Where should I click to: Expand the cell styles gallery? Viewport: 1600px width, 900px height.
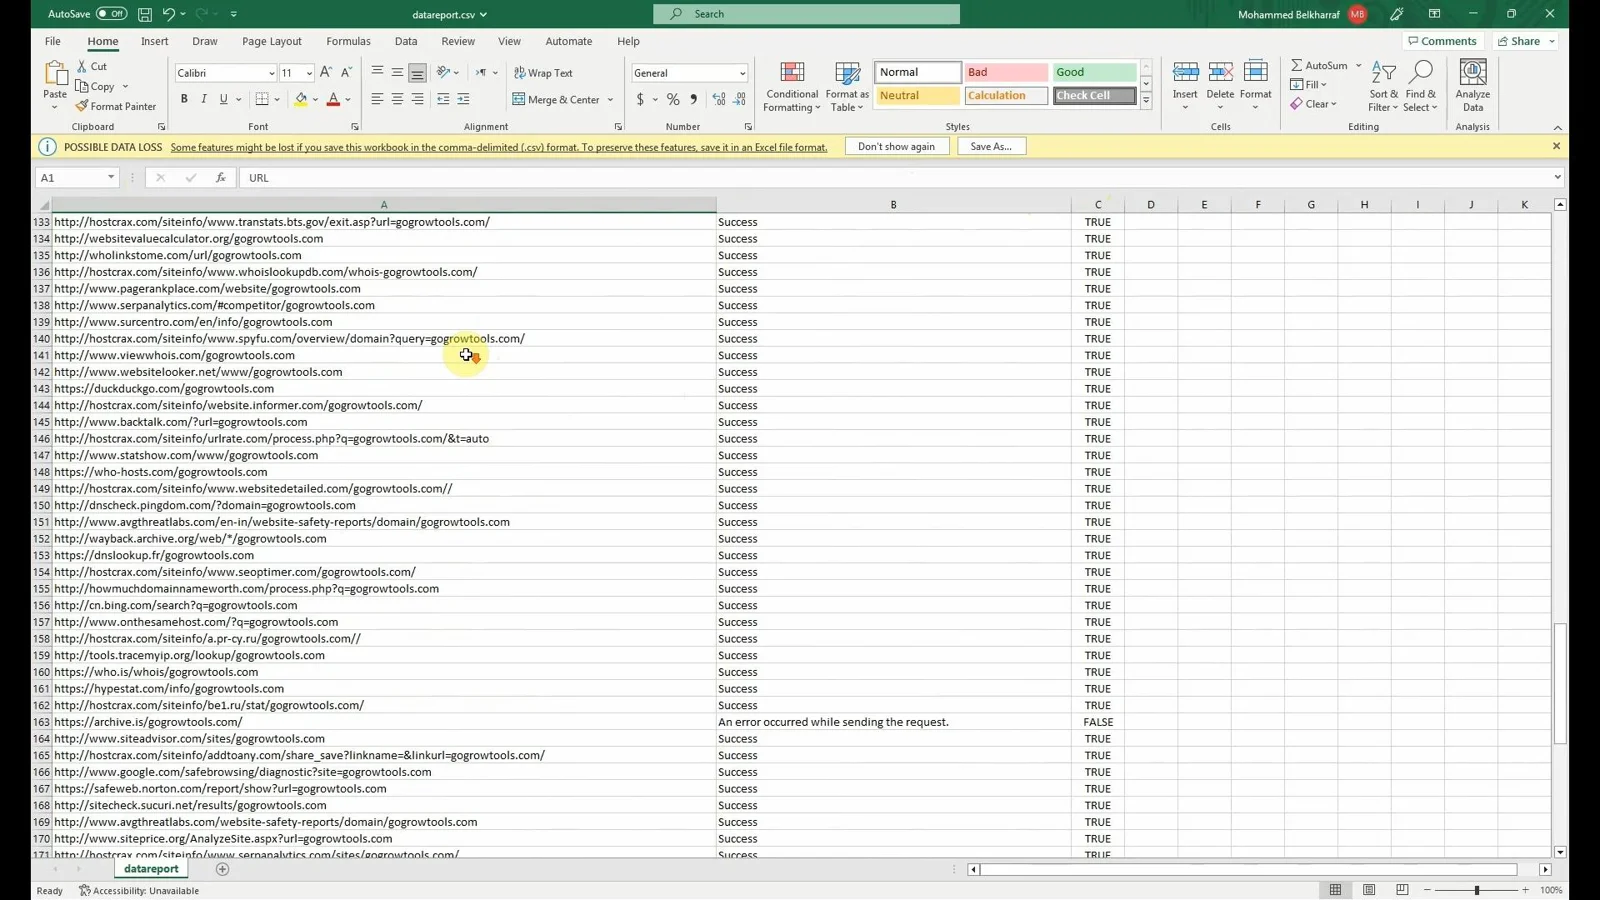pos(1146,101)
